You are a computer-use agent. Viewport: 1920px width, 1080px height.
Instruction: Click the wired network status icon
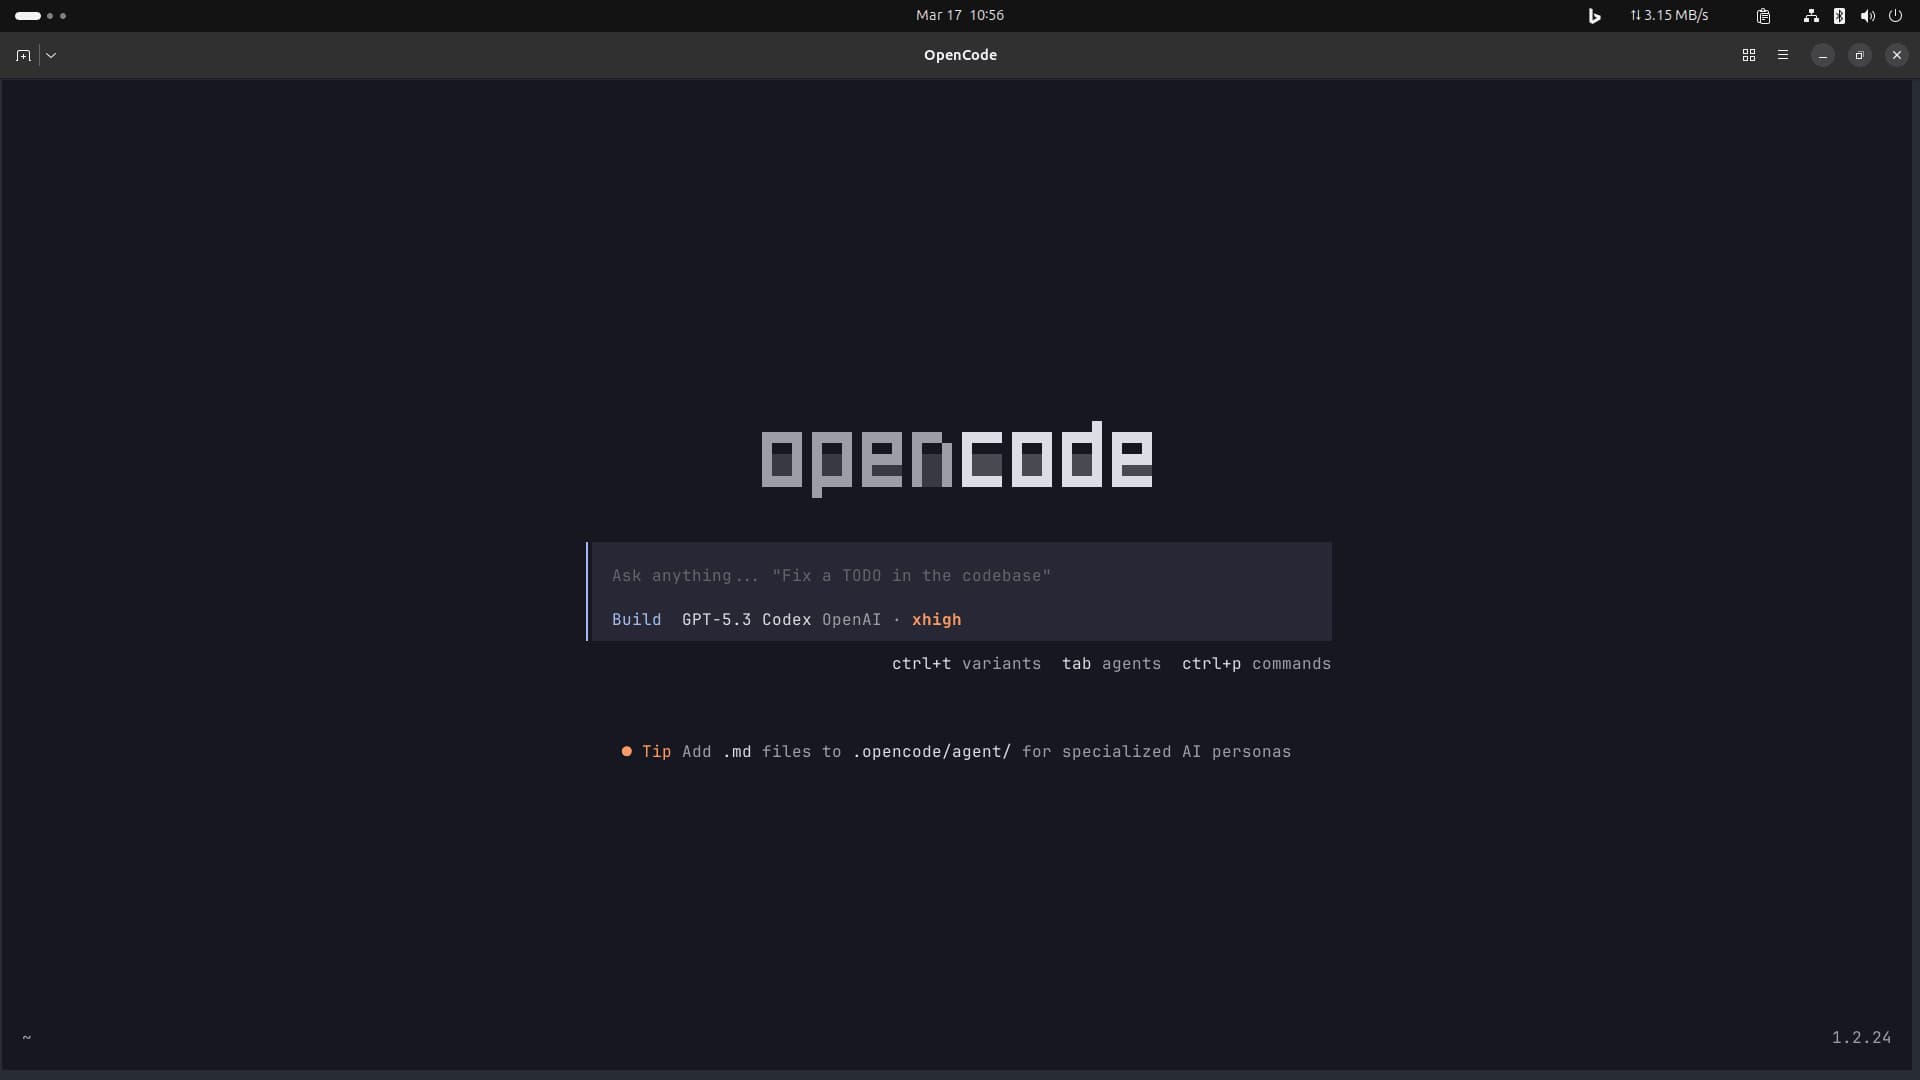[1811, 15]
